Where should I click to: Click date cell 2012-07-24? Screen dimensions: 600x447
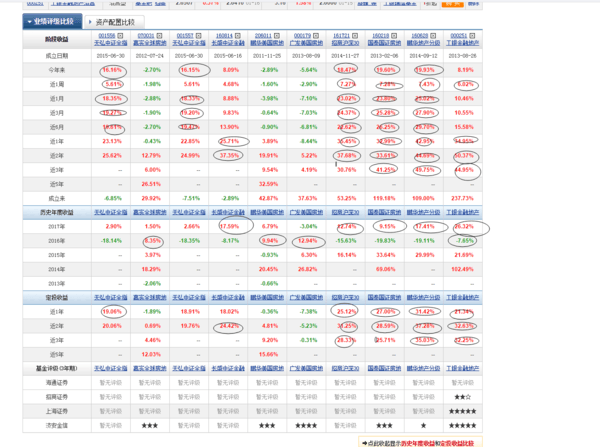click(x=150, y=56)
